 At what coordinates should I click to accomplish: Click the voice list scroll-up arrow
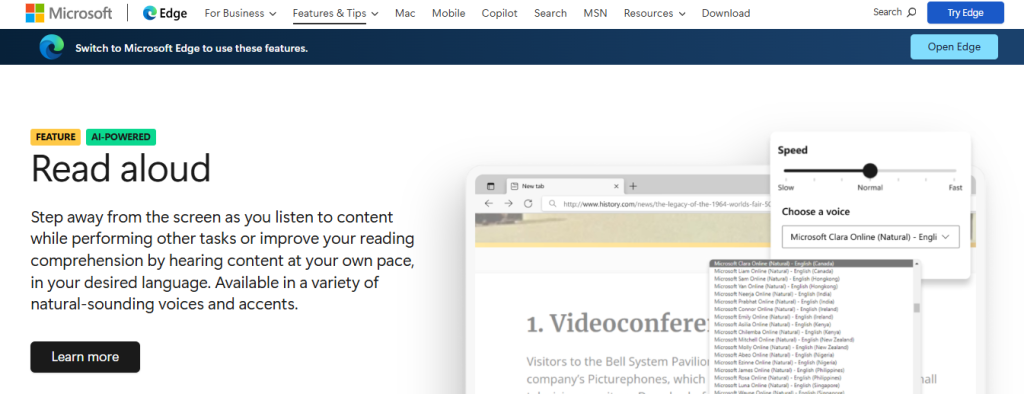point(916,263)
